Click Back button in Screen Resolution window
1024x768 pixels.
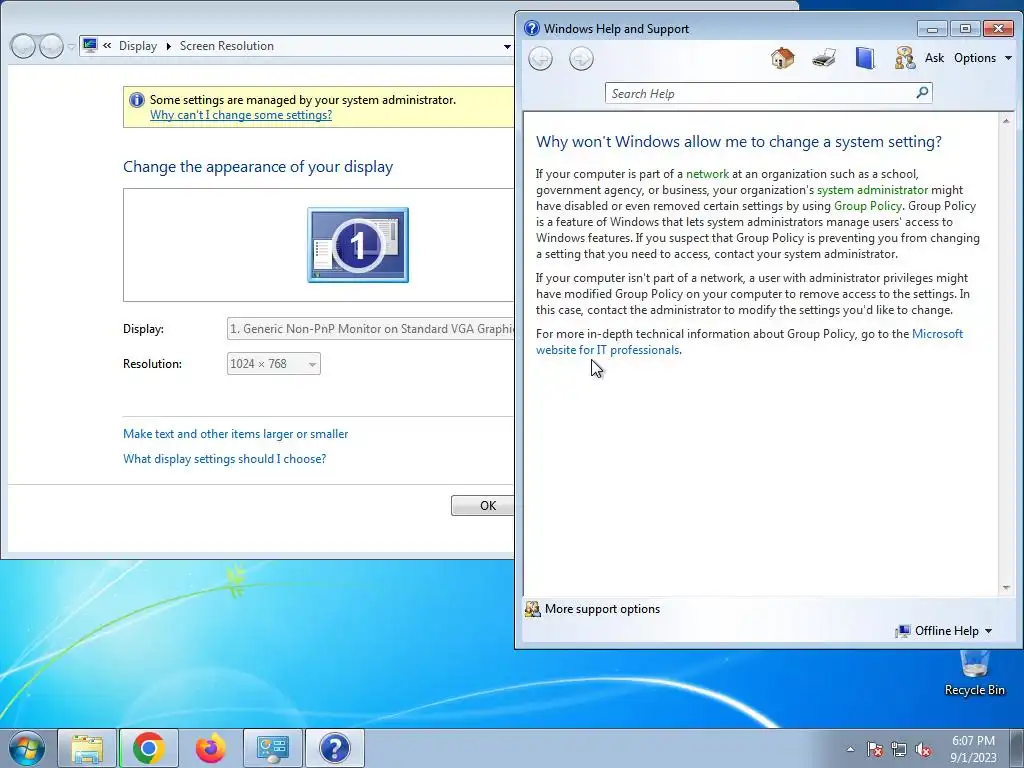point(23,46)
